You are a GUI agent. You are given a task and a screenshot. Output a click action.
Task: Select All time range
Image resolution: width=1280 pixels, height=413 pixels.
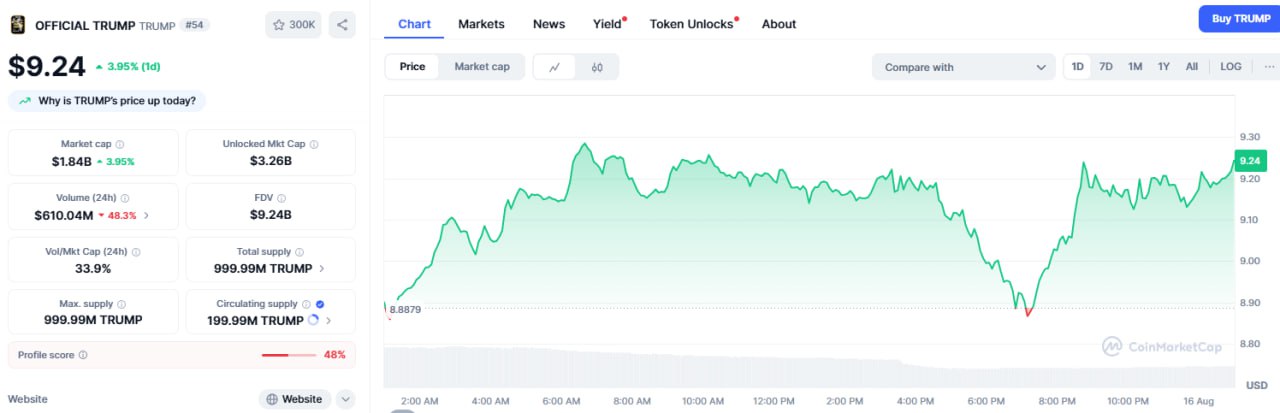click(1192, 67)
